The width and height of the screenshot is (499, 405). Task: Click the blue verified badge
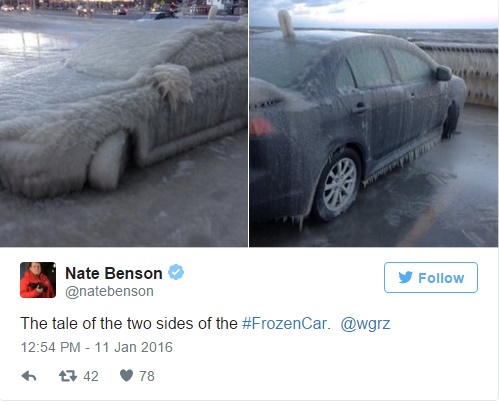pos(176,272)
